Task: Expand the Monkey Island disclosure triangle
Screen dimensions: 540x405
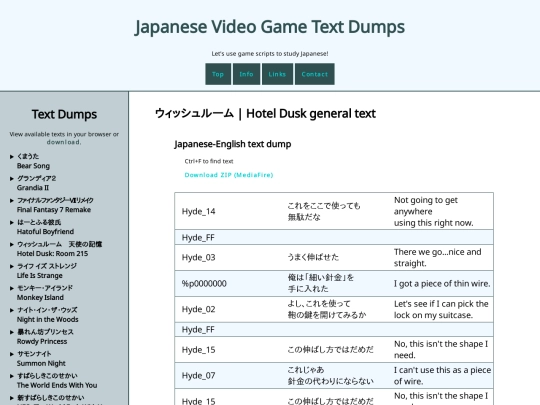Action: pos(12,288)
